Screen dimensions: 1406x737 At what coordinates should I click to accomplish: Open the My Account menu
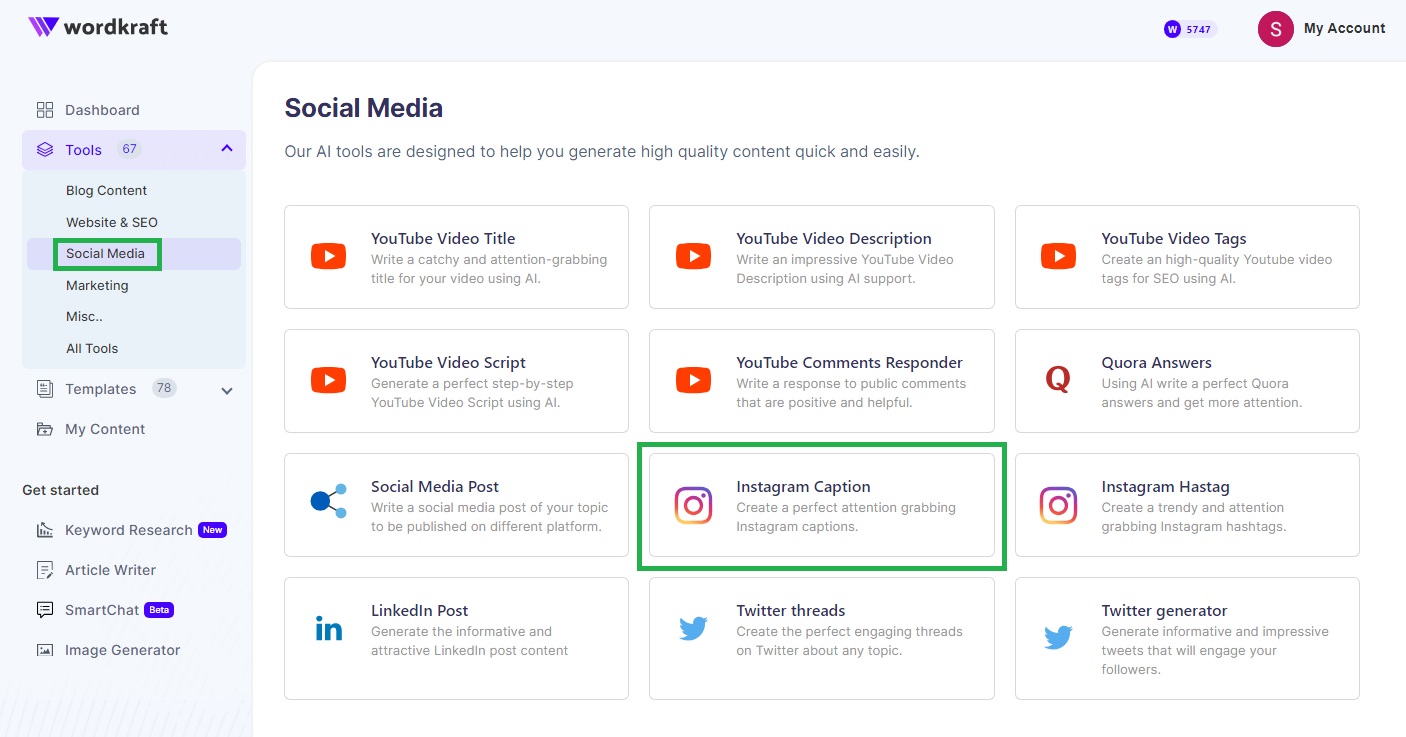click(1322, 28)
